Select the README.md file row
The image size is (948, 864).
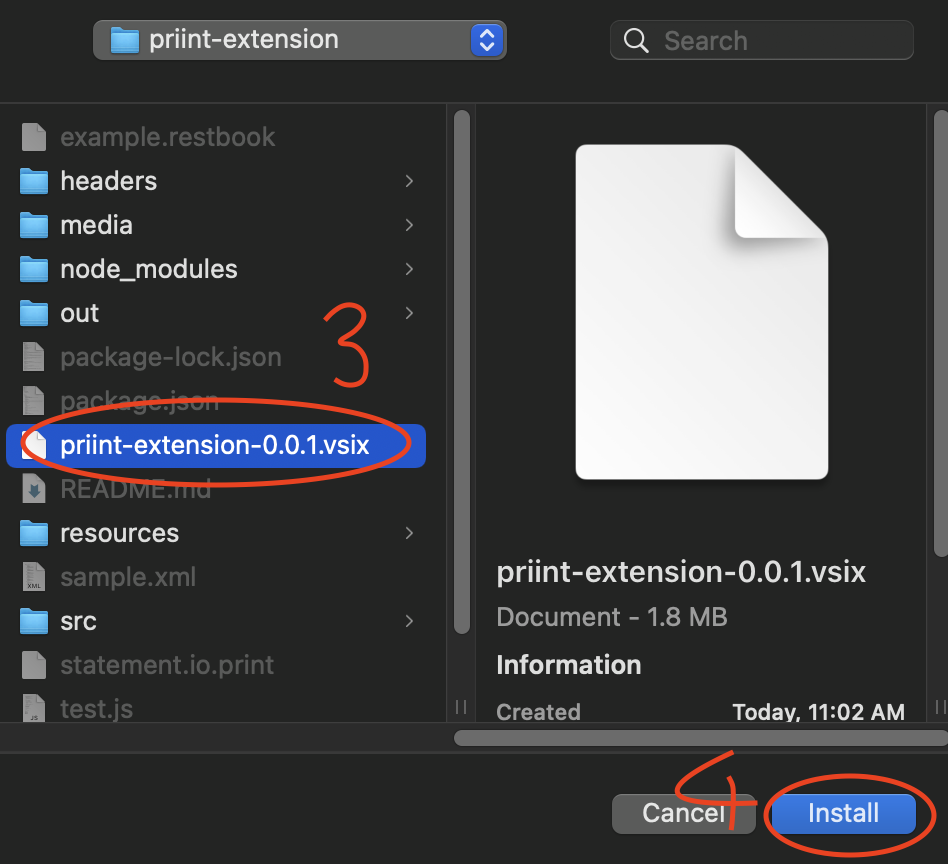pyautogui.click(x=216, y=489)
